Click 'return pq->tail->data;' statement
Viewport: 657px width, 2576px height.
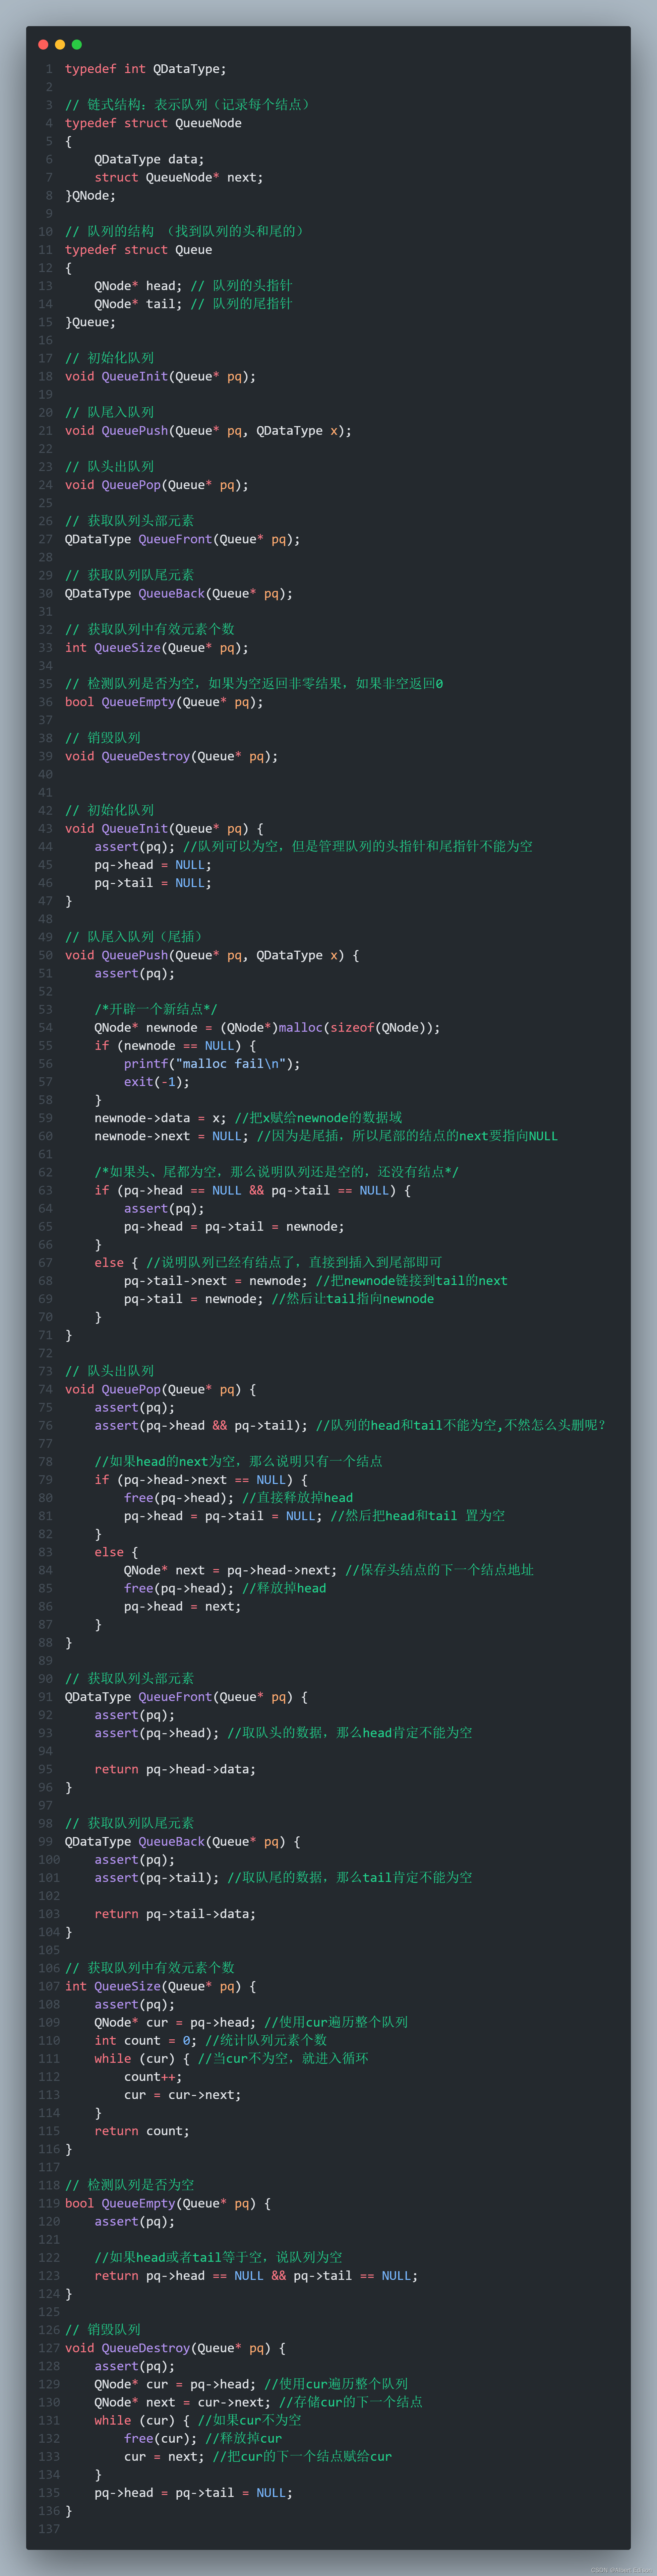coord(175,1914)
